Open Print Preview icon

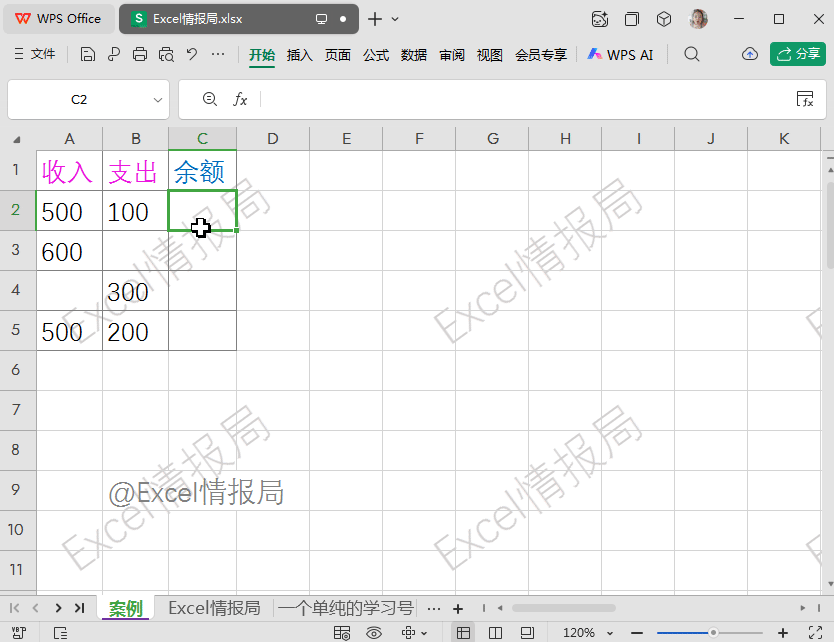166,54
